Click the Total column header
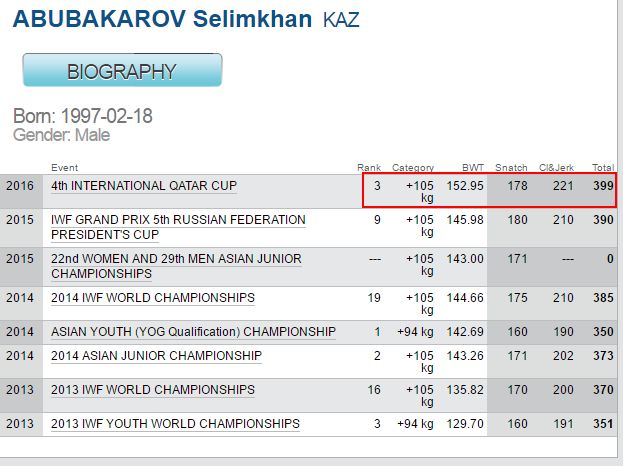 pyautogui.click(x=603, y=167)
